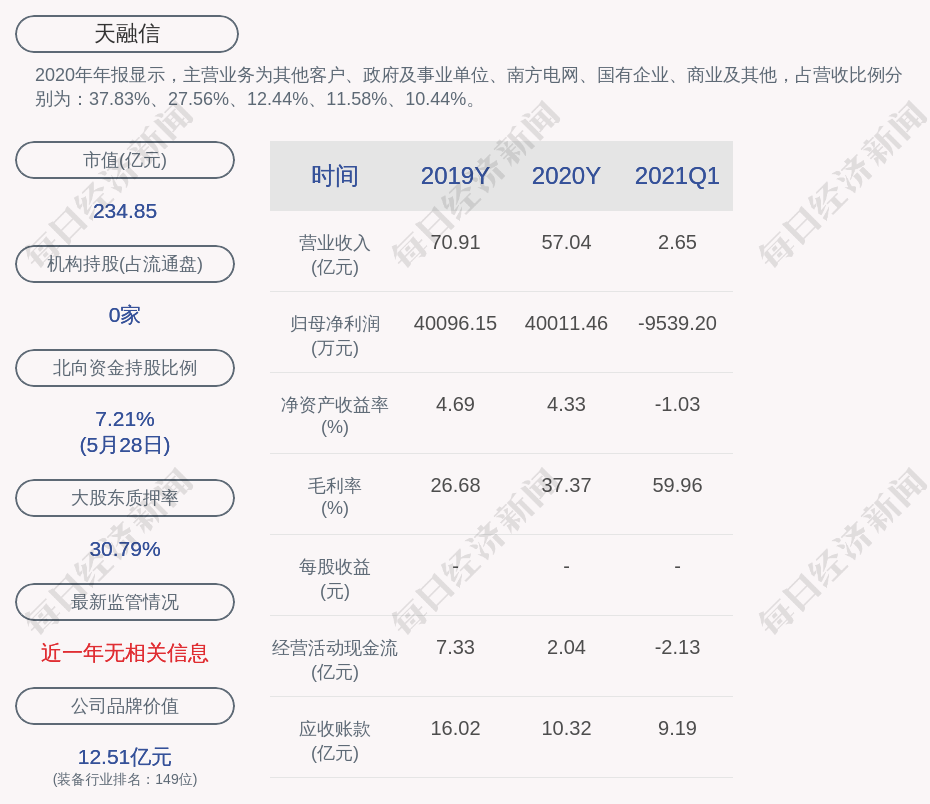Click the 近一年无相关信息 red text
The width and height of the screenshot is (930, 804).
(x=124, y=651)
